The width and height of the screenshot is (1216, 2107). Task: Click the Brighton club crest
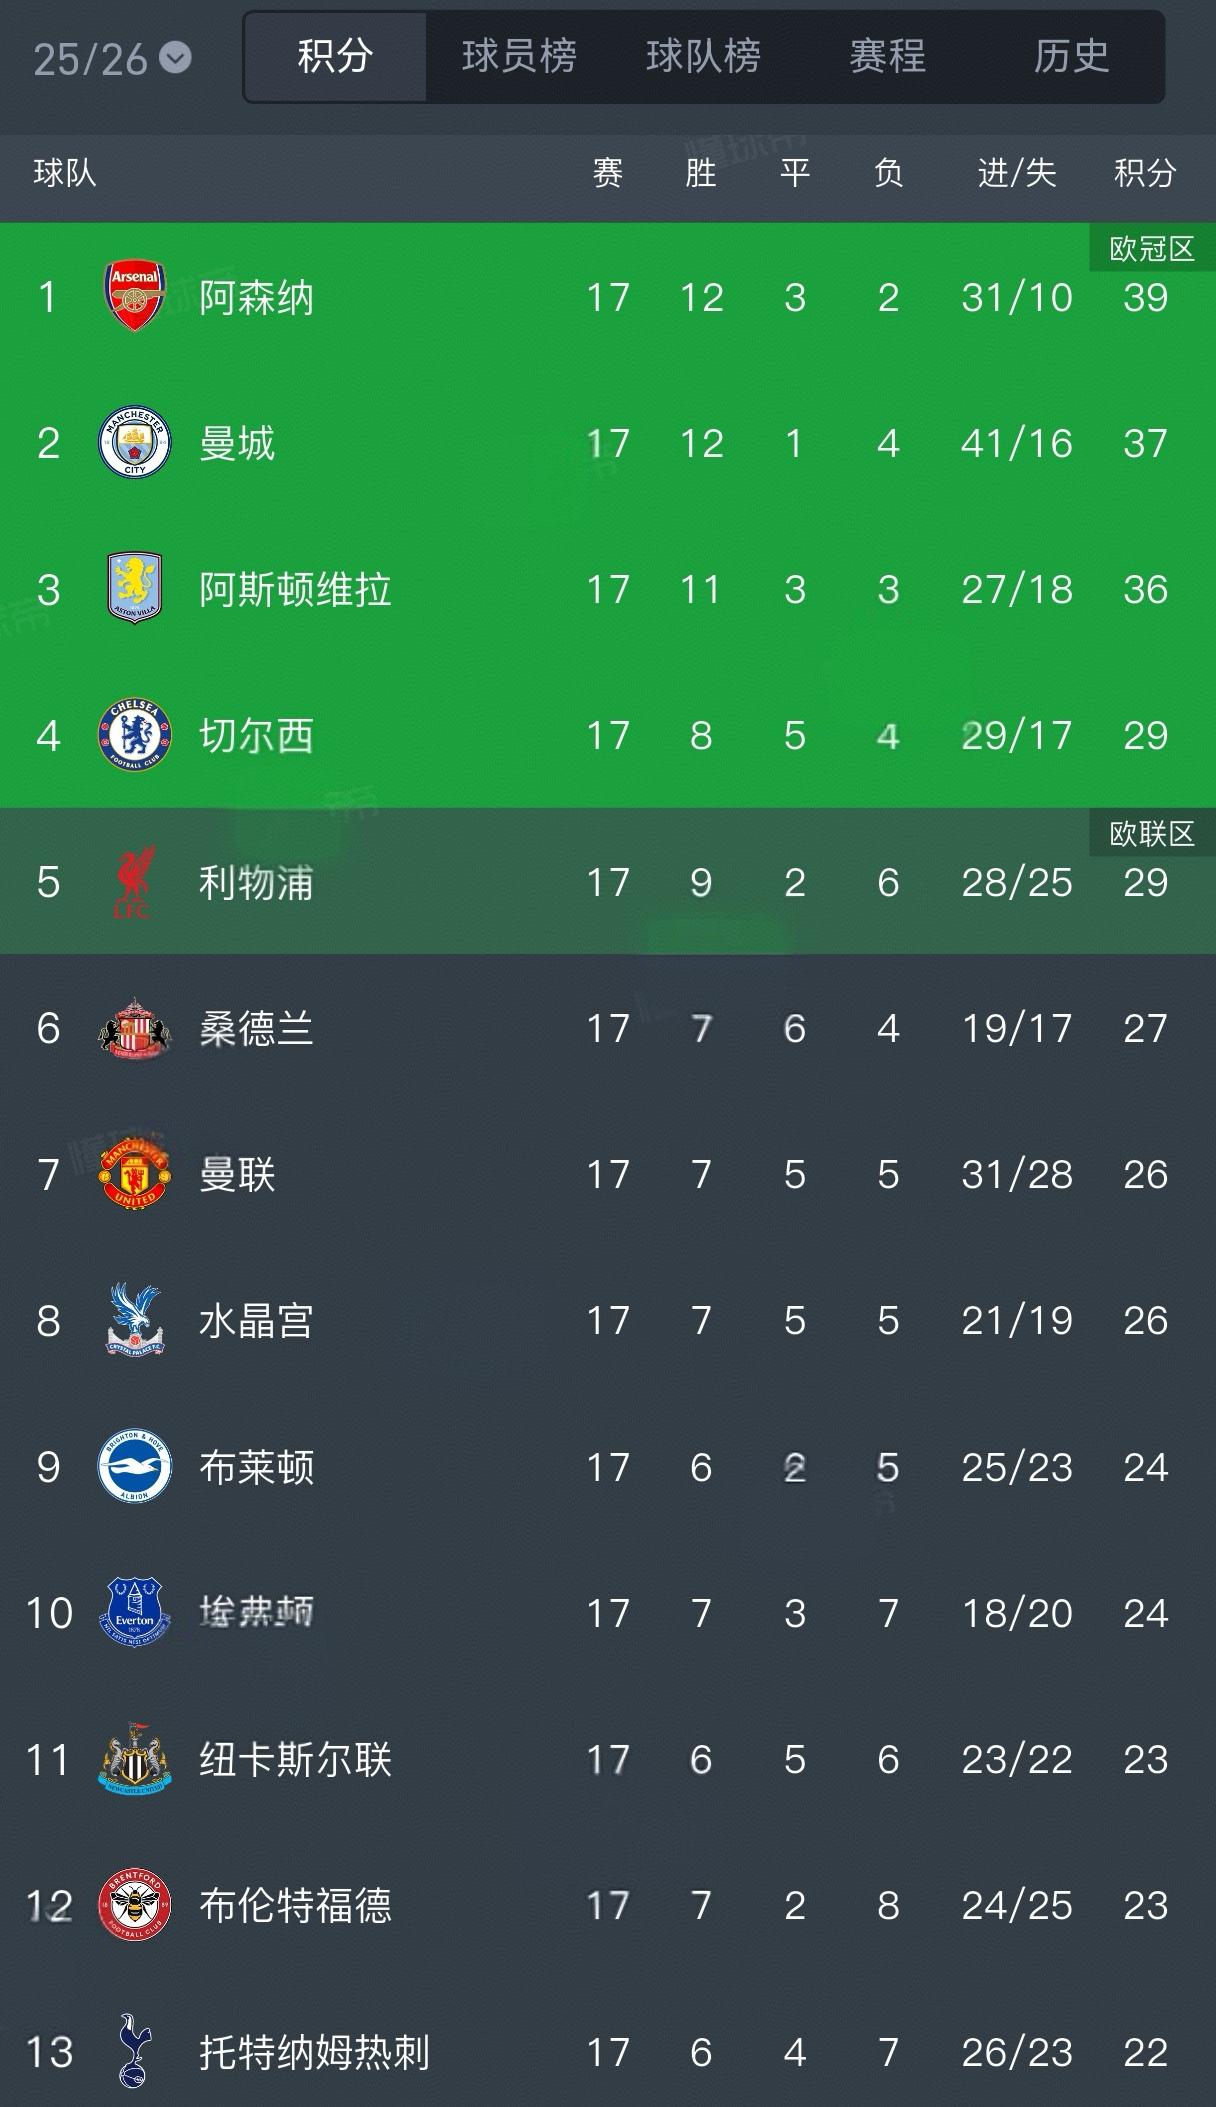click(x=135, y=1467)
